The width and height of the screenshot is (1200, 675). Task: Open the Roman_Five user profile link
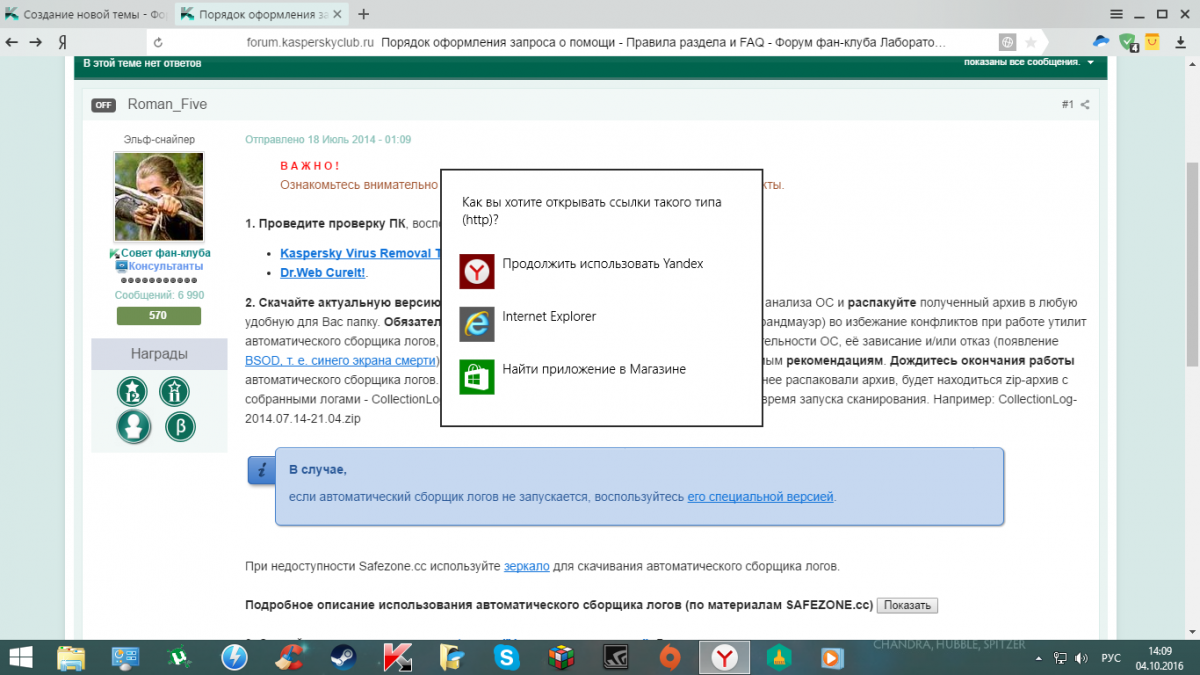click(x=167, y=104)
